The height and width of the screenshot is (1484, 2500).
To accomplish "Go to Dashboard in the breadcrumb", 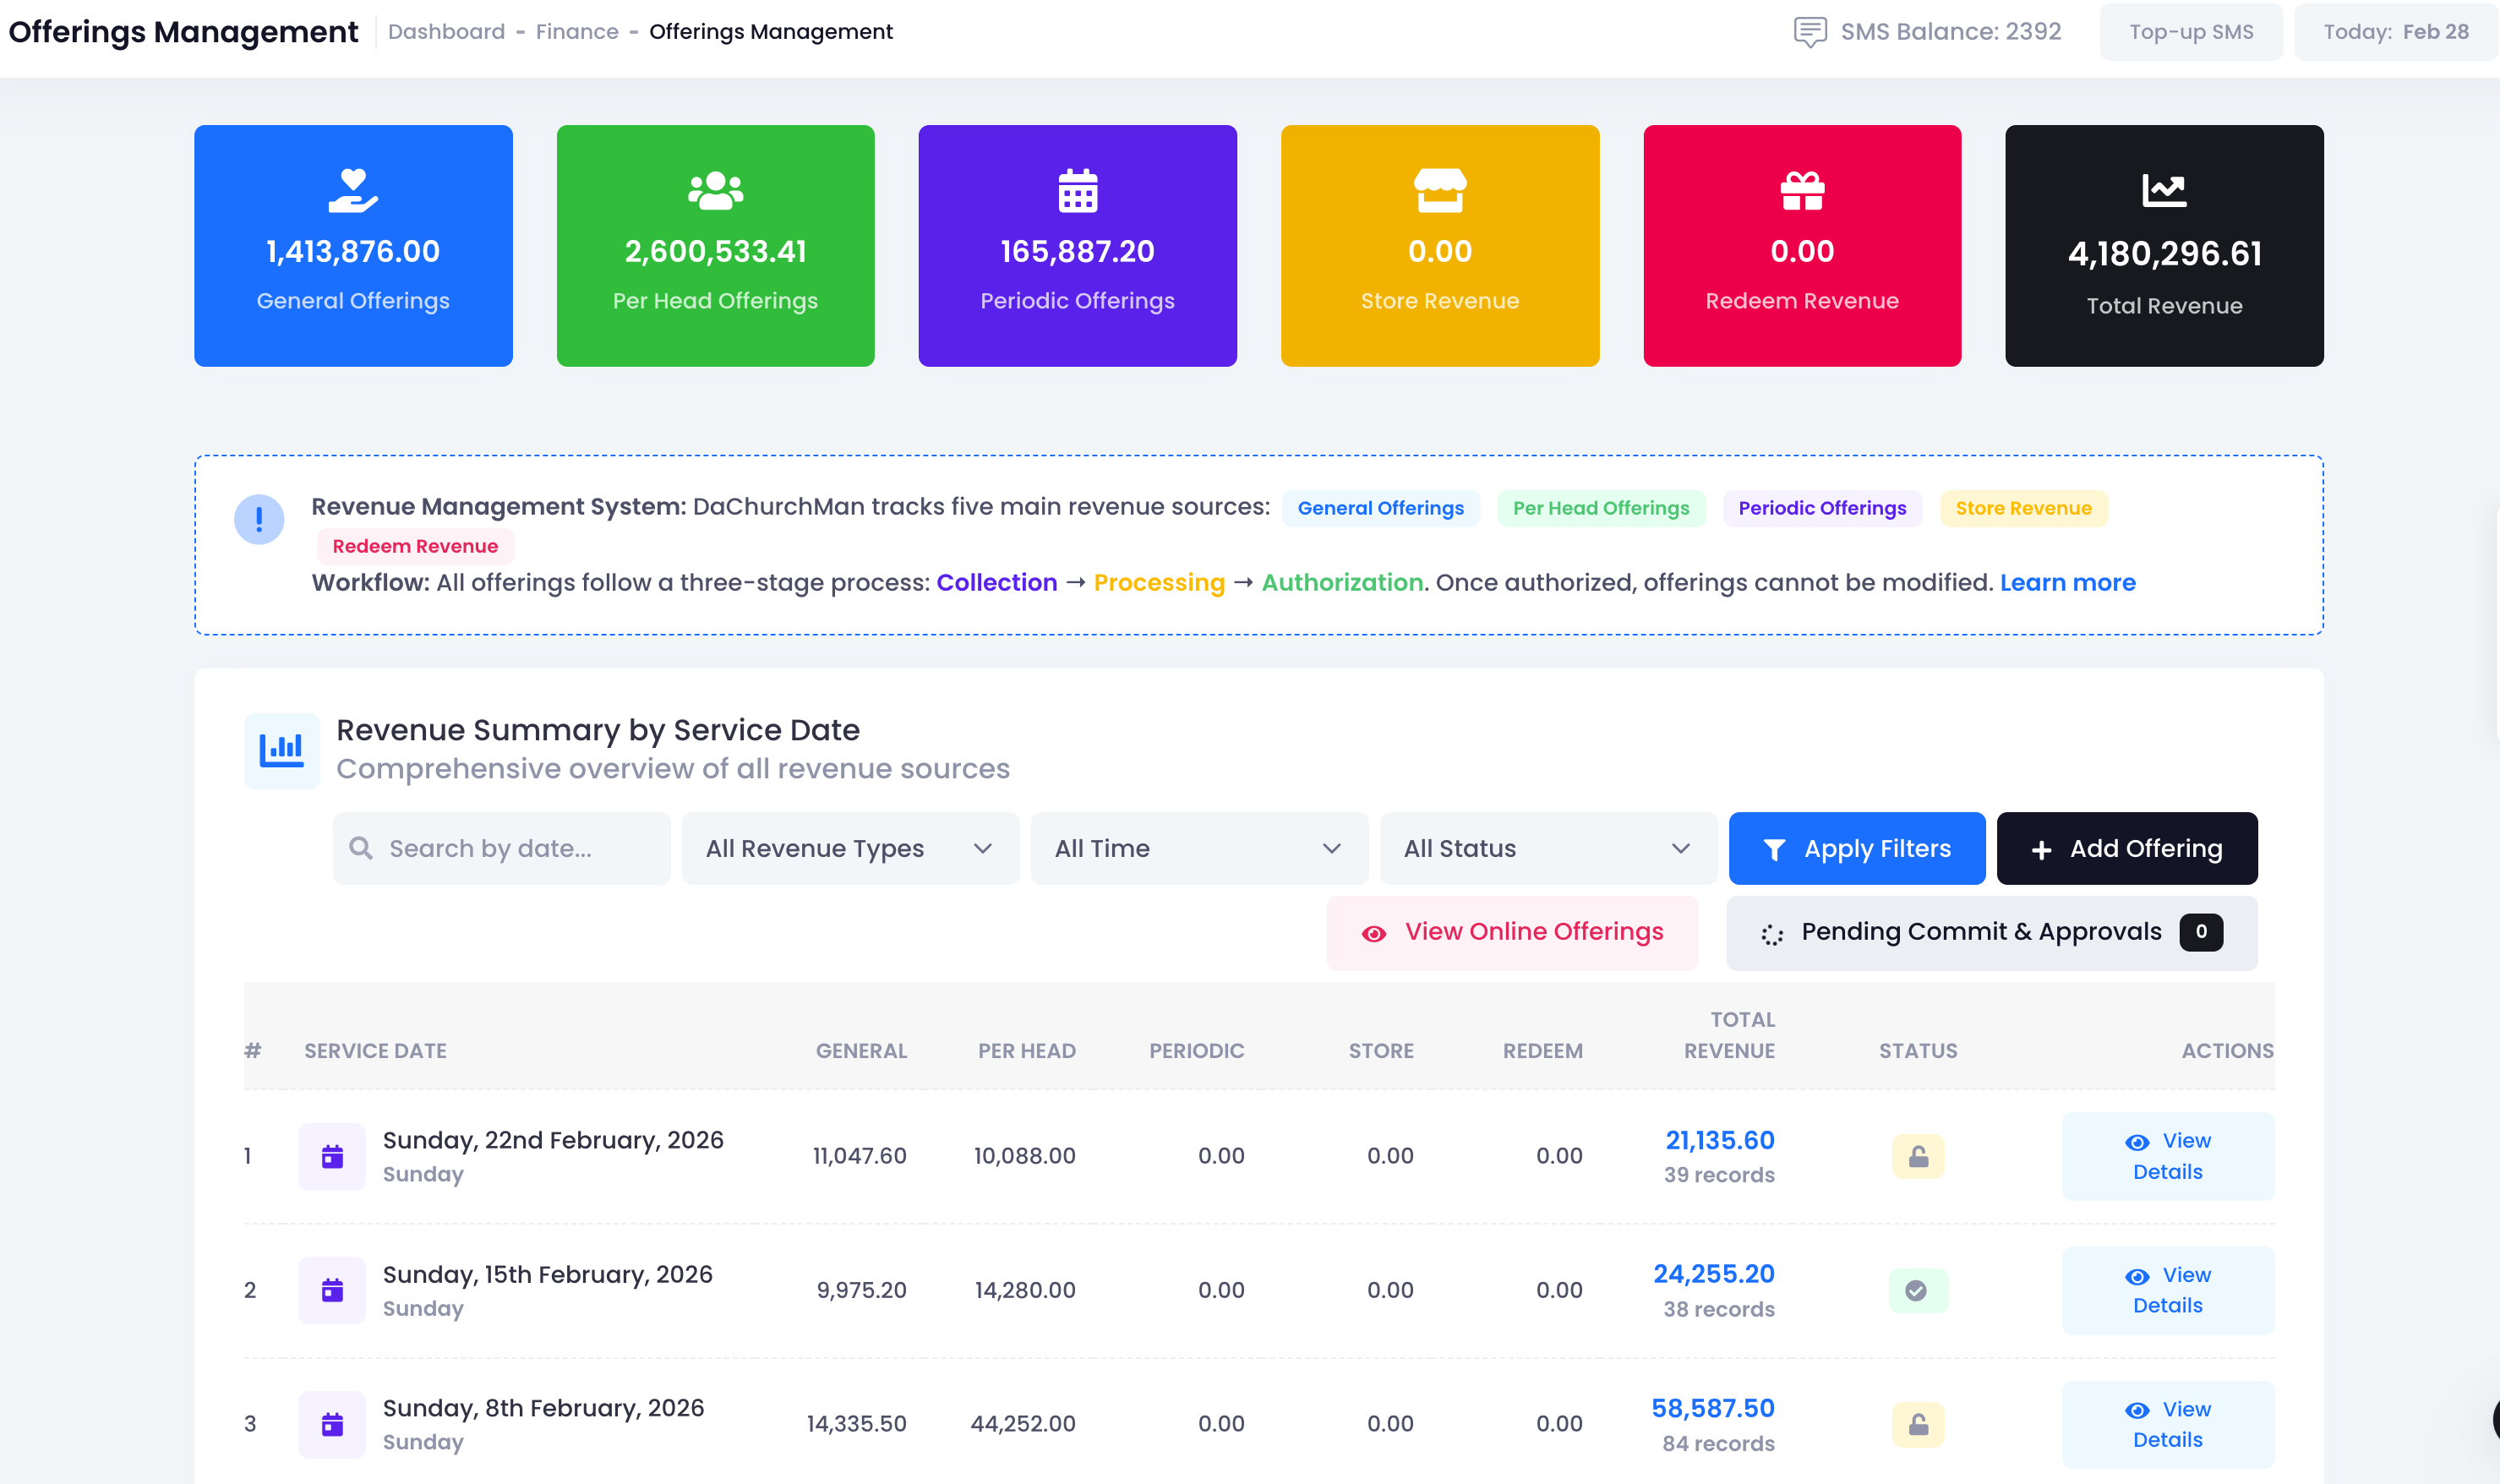I will [x=446, y=32].
